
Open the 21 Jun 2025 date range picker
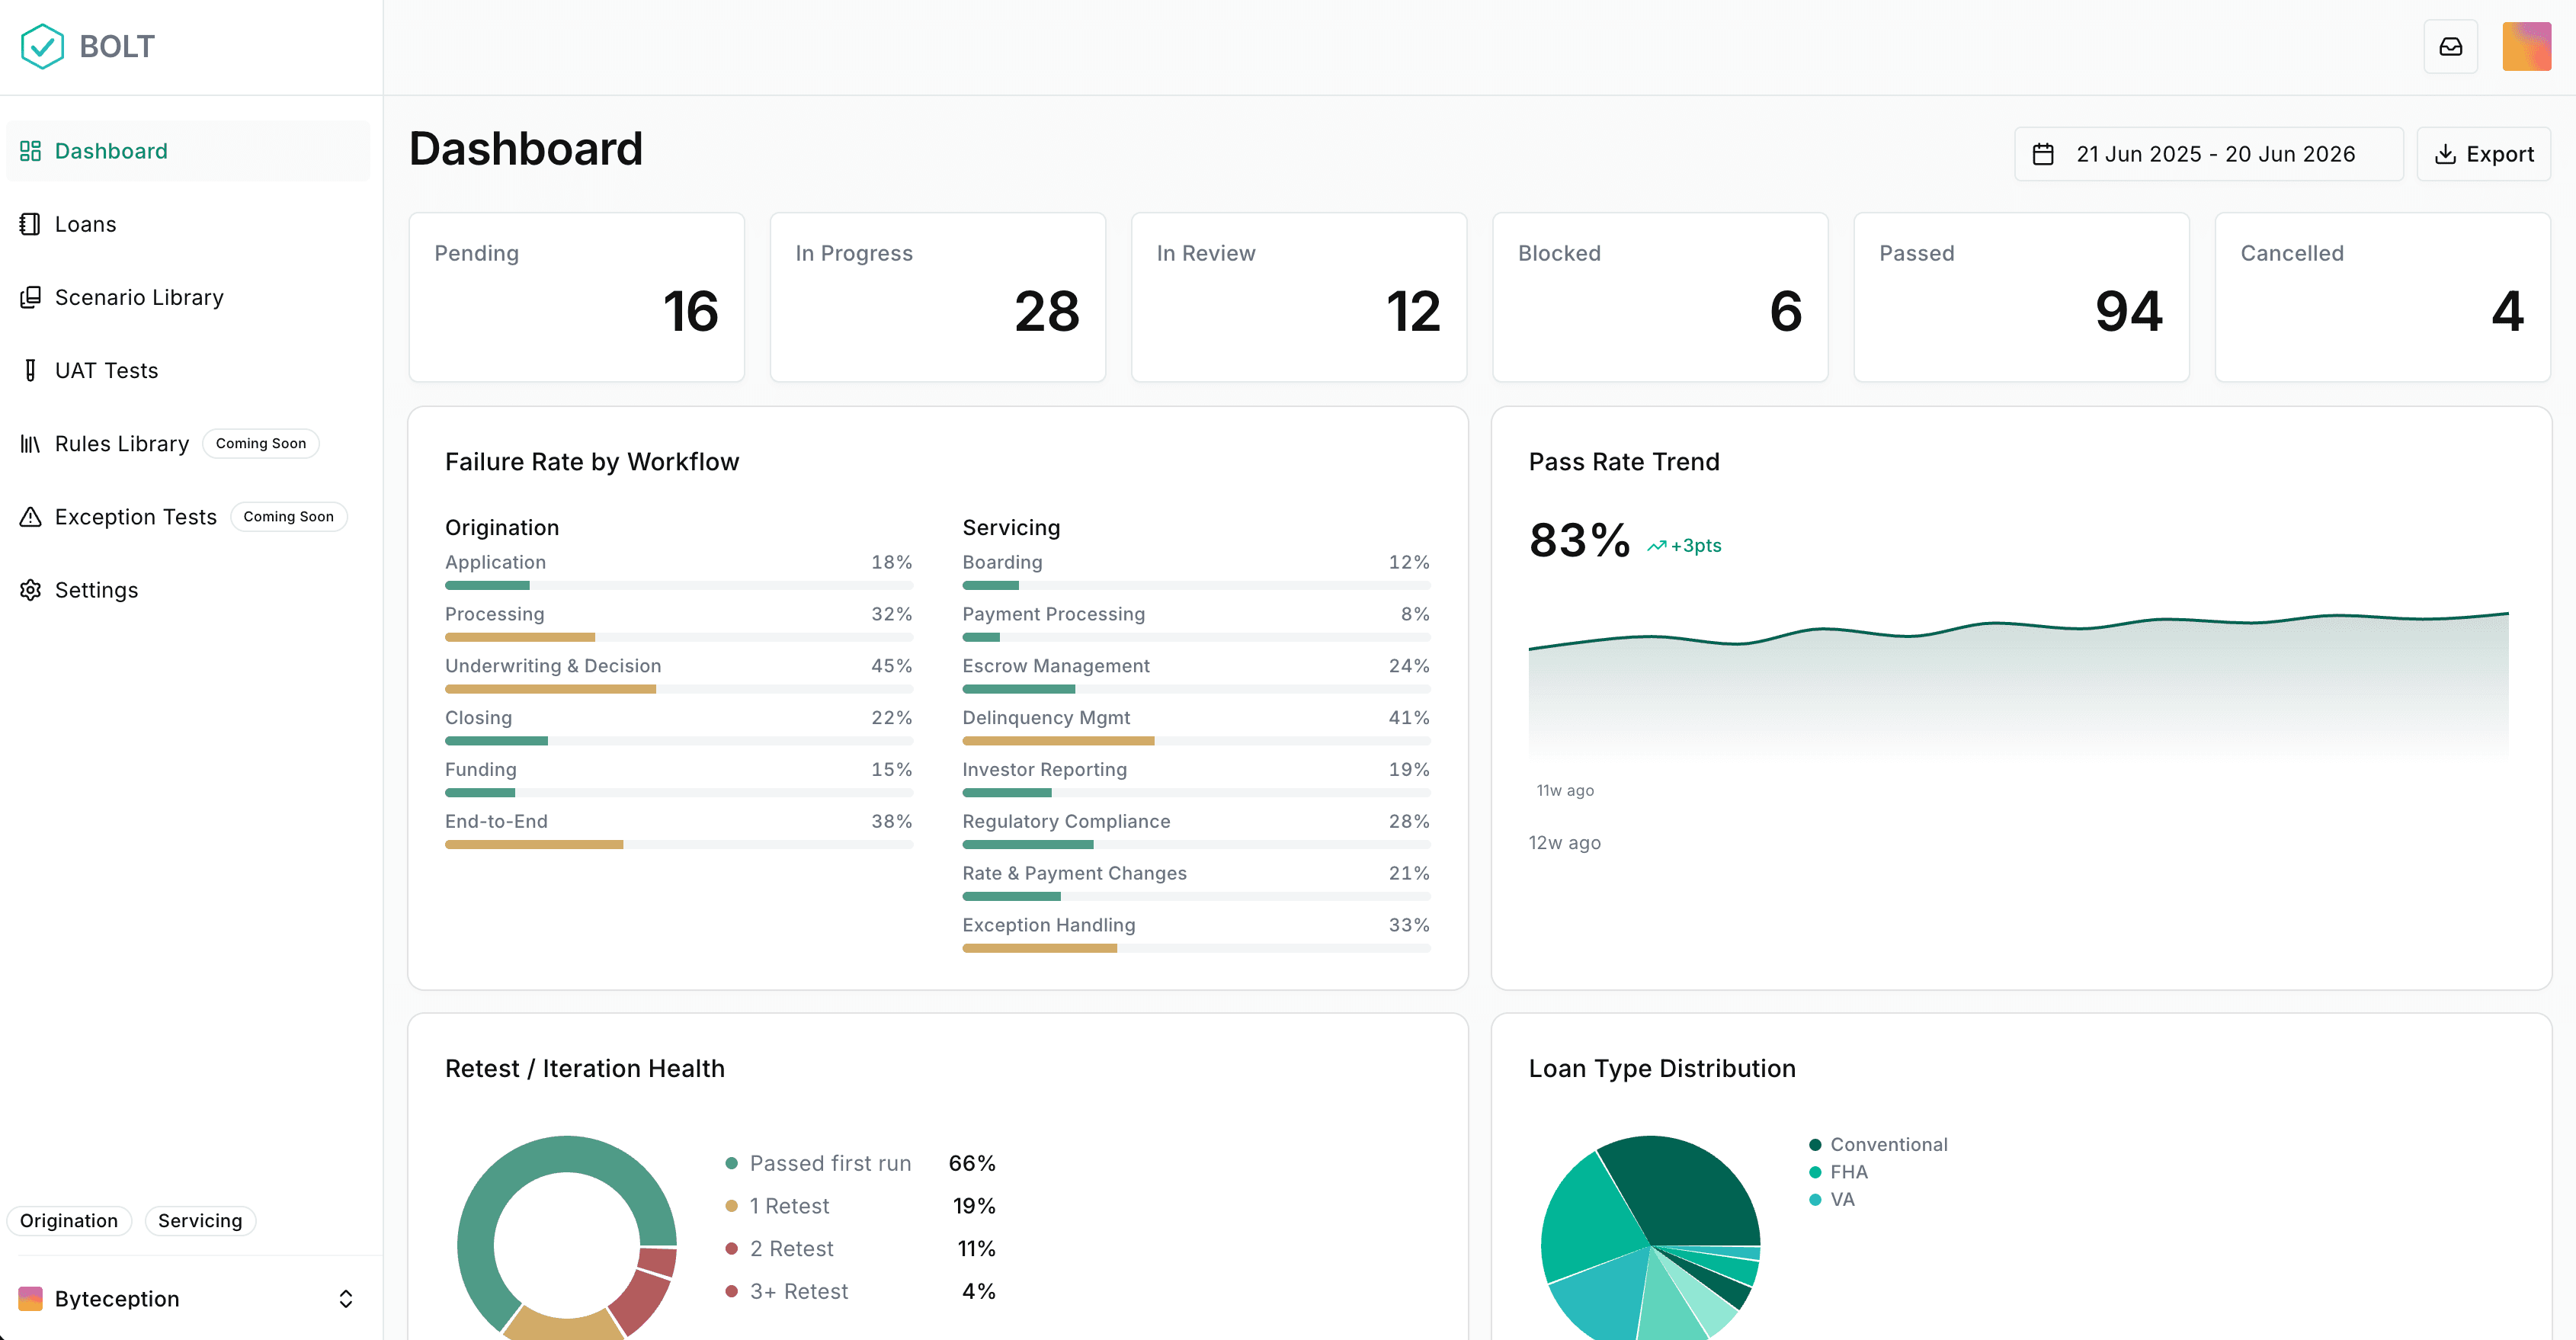click(2208, 154)
